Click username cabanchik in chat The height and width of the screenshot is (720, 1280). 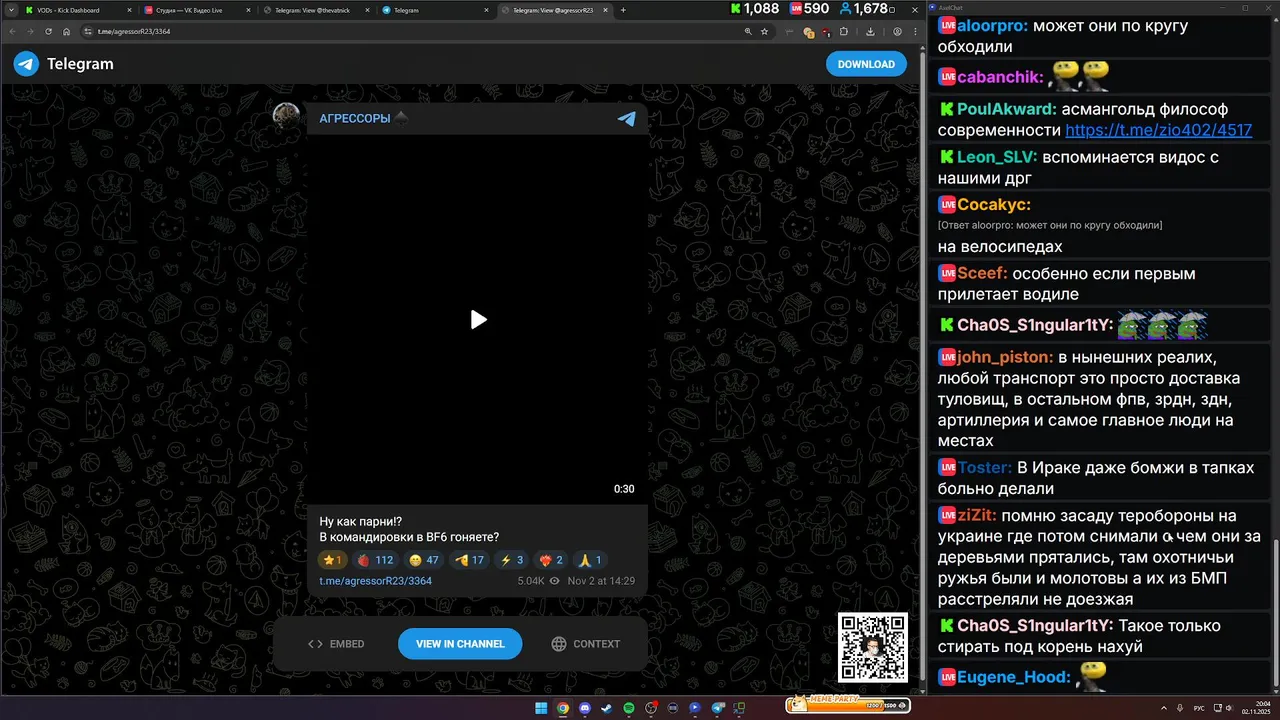(x=1000, y=76)
